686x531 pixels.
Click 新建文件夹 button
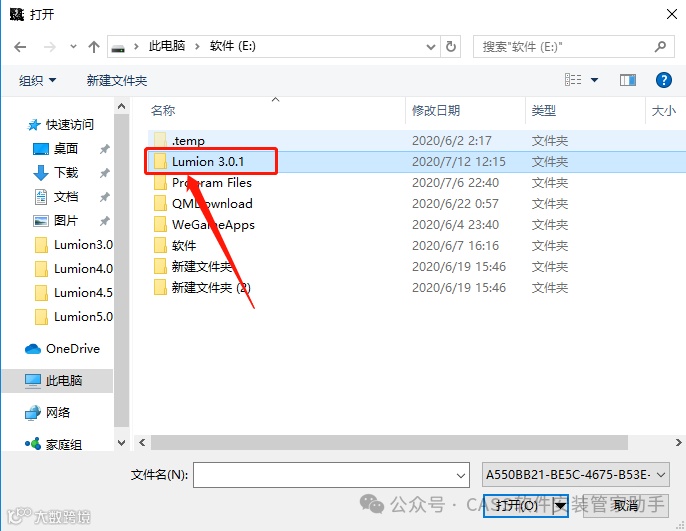117,80
